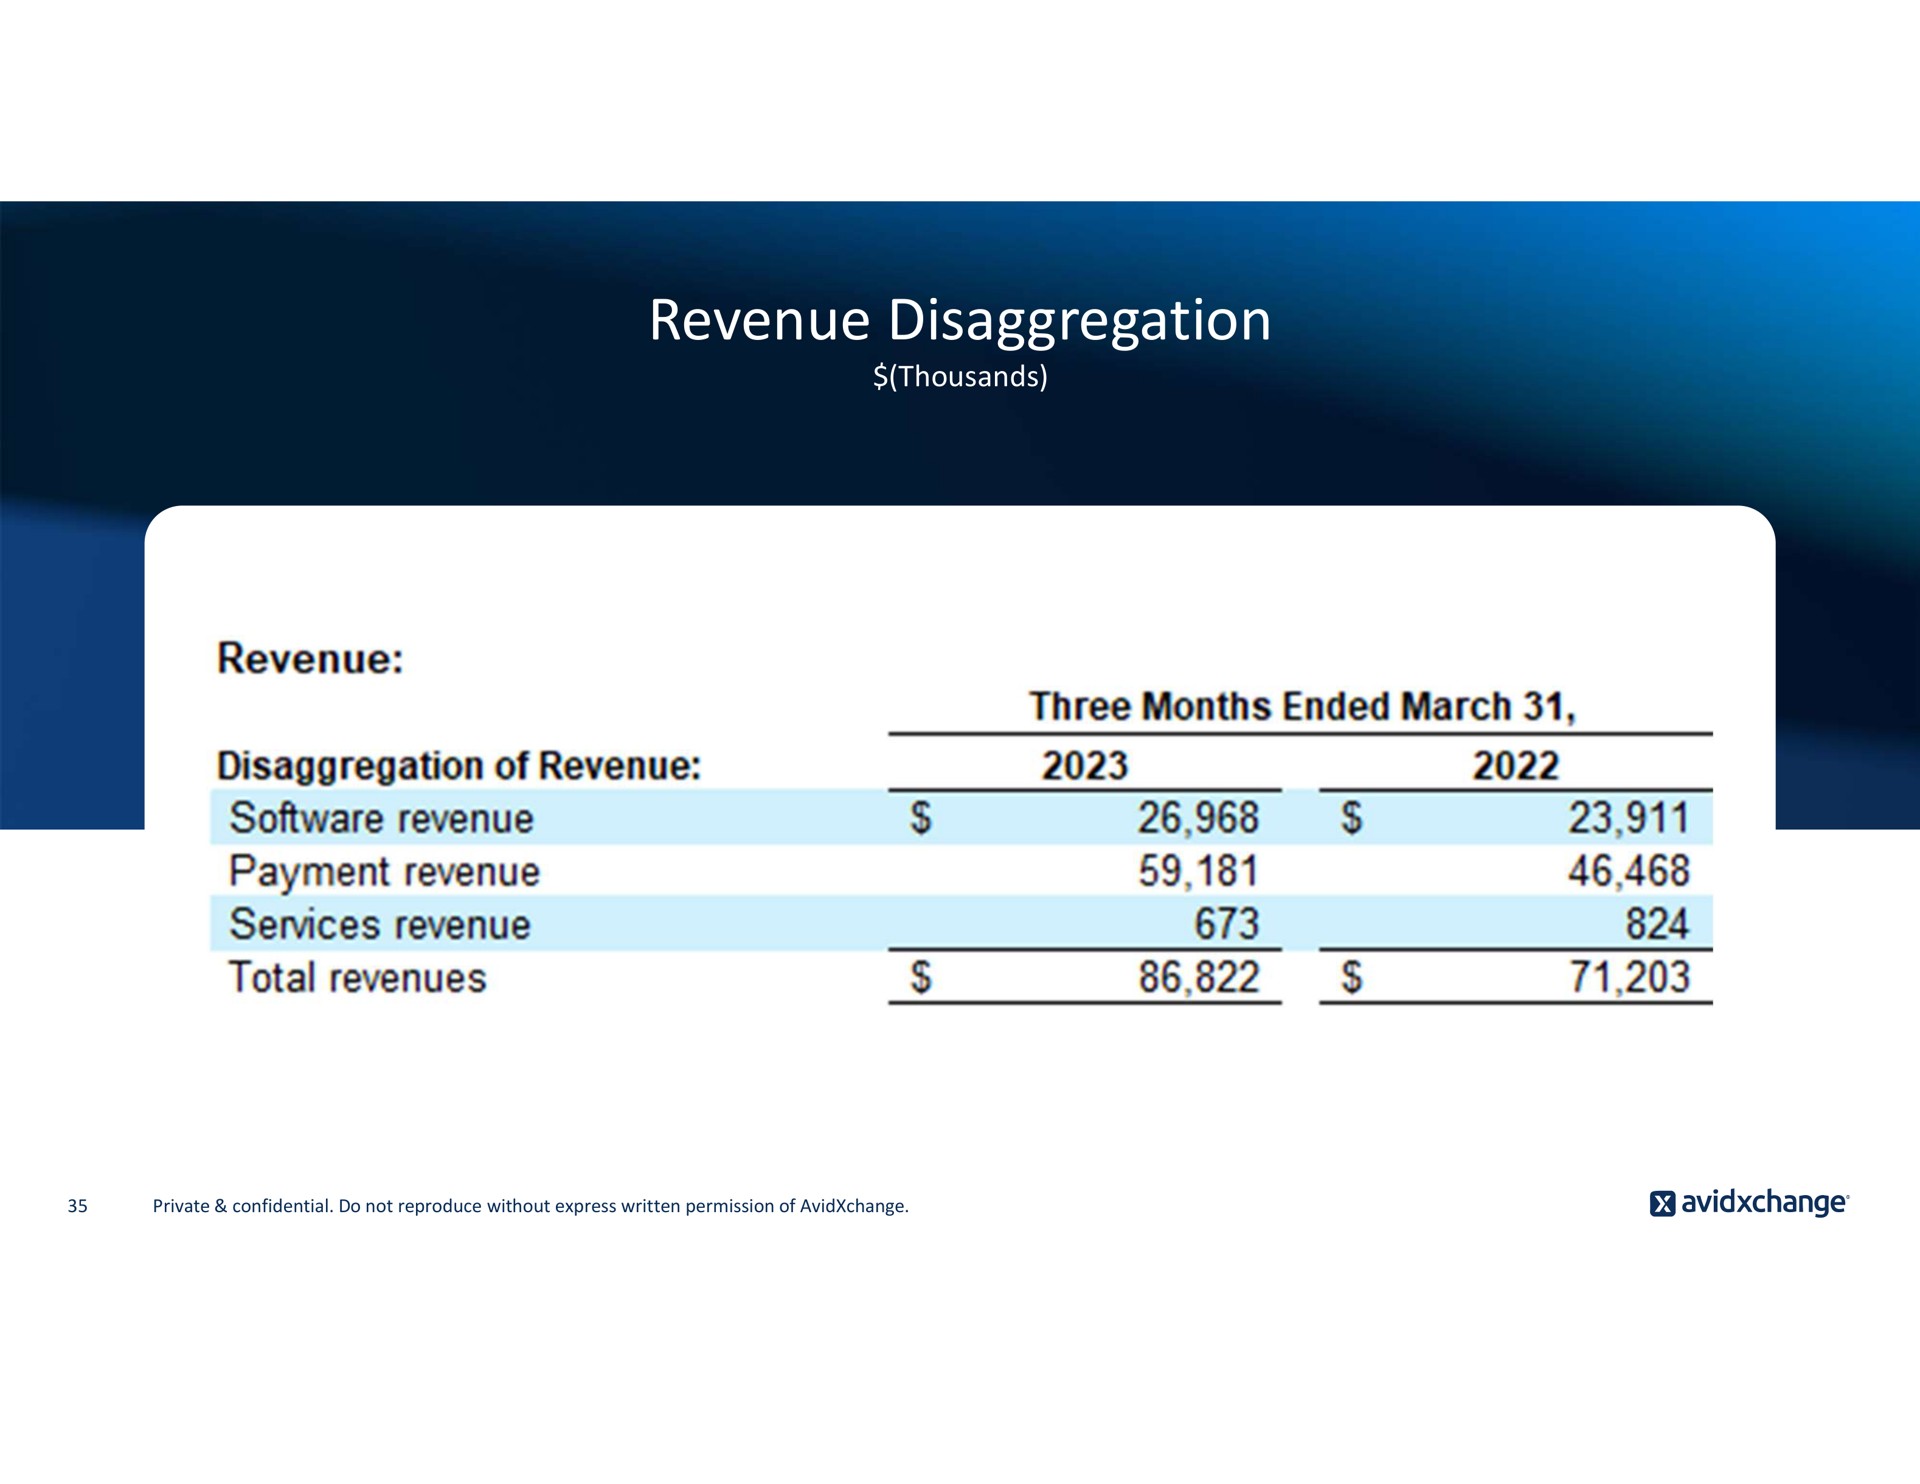1920x1484 pixels.
Task: Click the 'Revenue:' heading
Action: (310, 658)
